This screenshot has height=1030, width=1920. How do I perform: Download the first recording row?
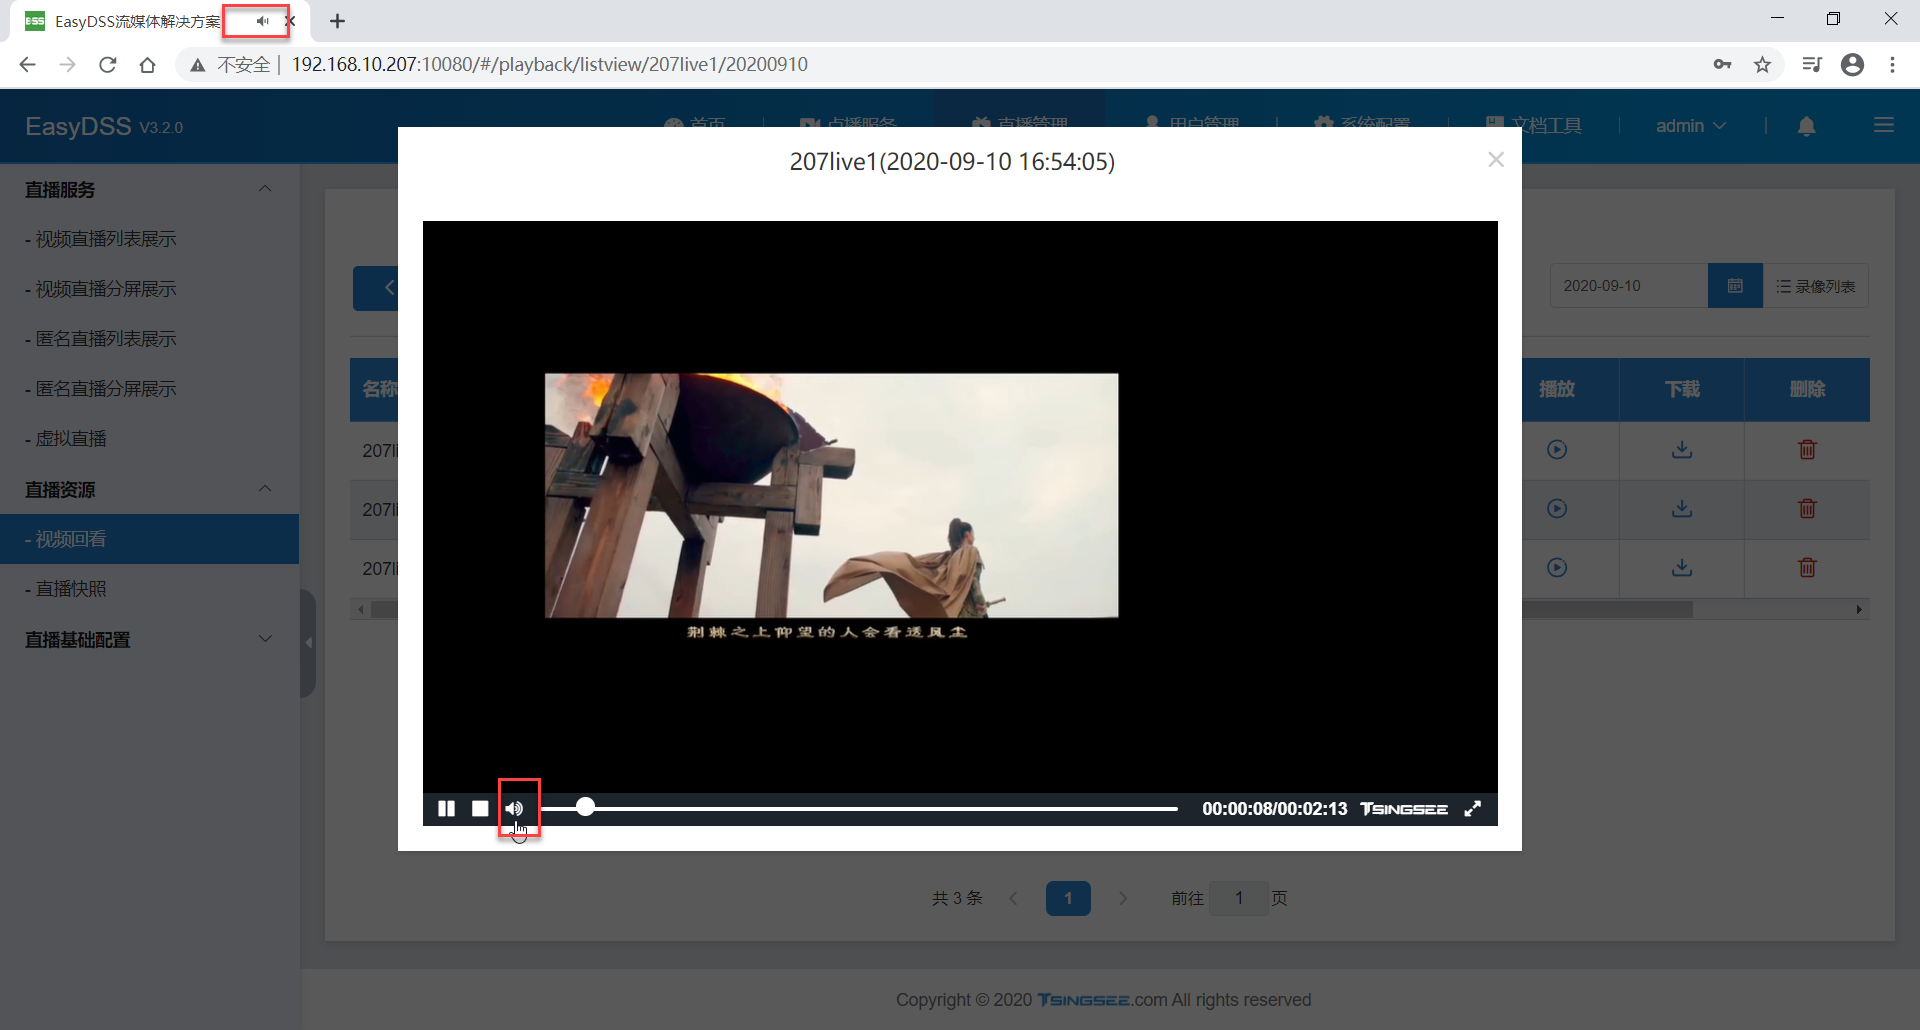(1682, 450)
